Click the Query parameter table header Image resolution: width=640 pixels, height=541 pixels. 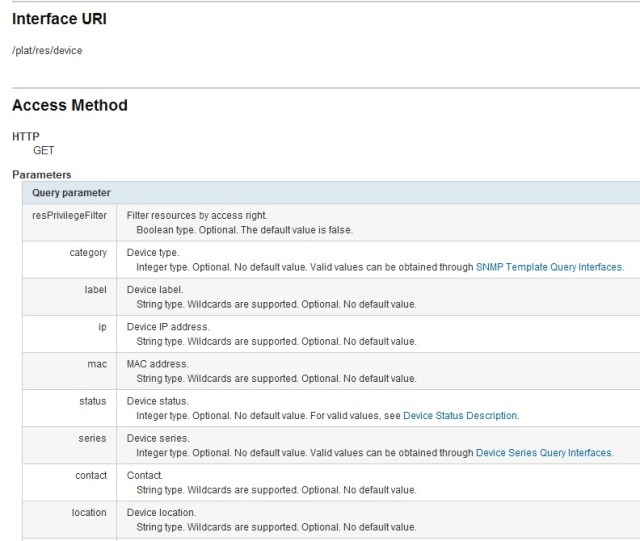[x=71, y=192]
